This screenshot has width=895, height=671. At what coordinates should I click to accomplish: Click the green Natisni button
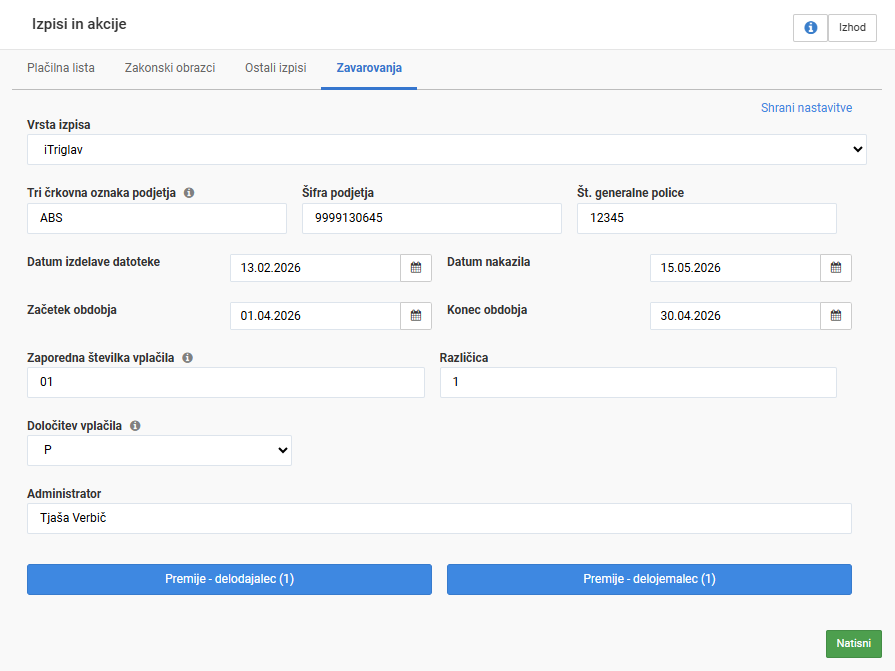(x=854, y=644)
